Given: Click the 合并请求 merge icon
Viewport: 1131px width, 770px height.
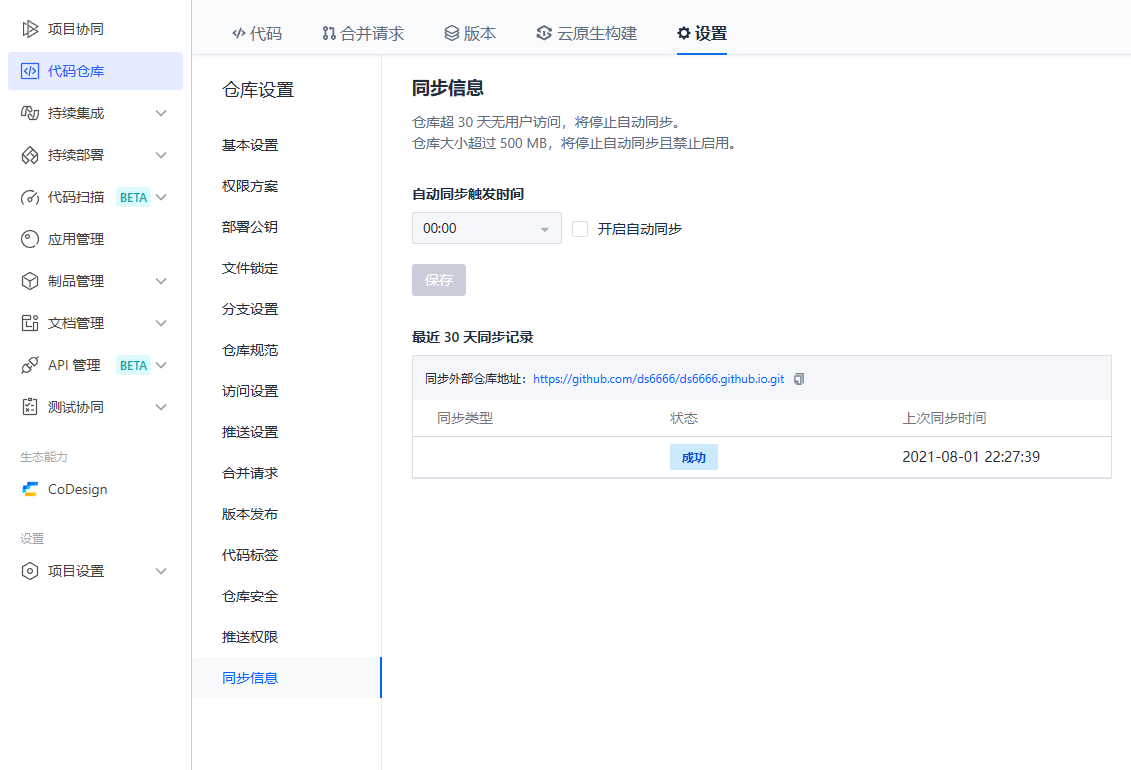Looking at the screenshot, I should click(329, 33).
